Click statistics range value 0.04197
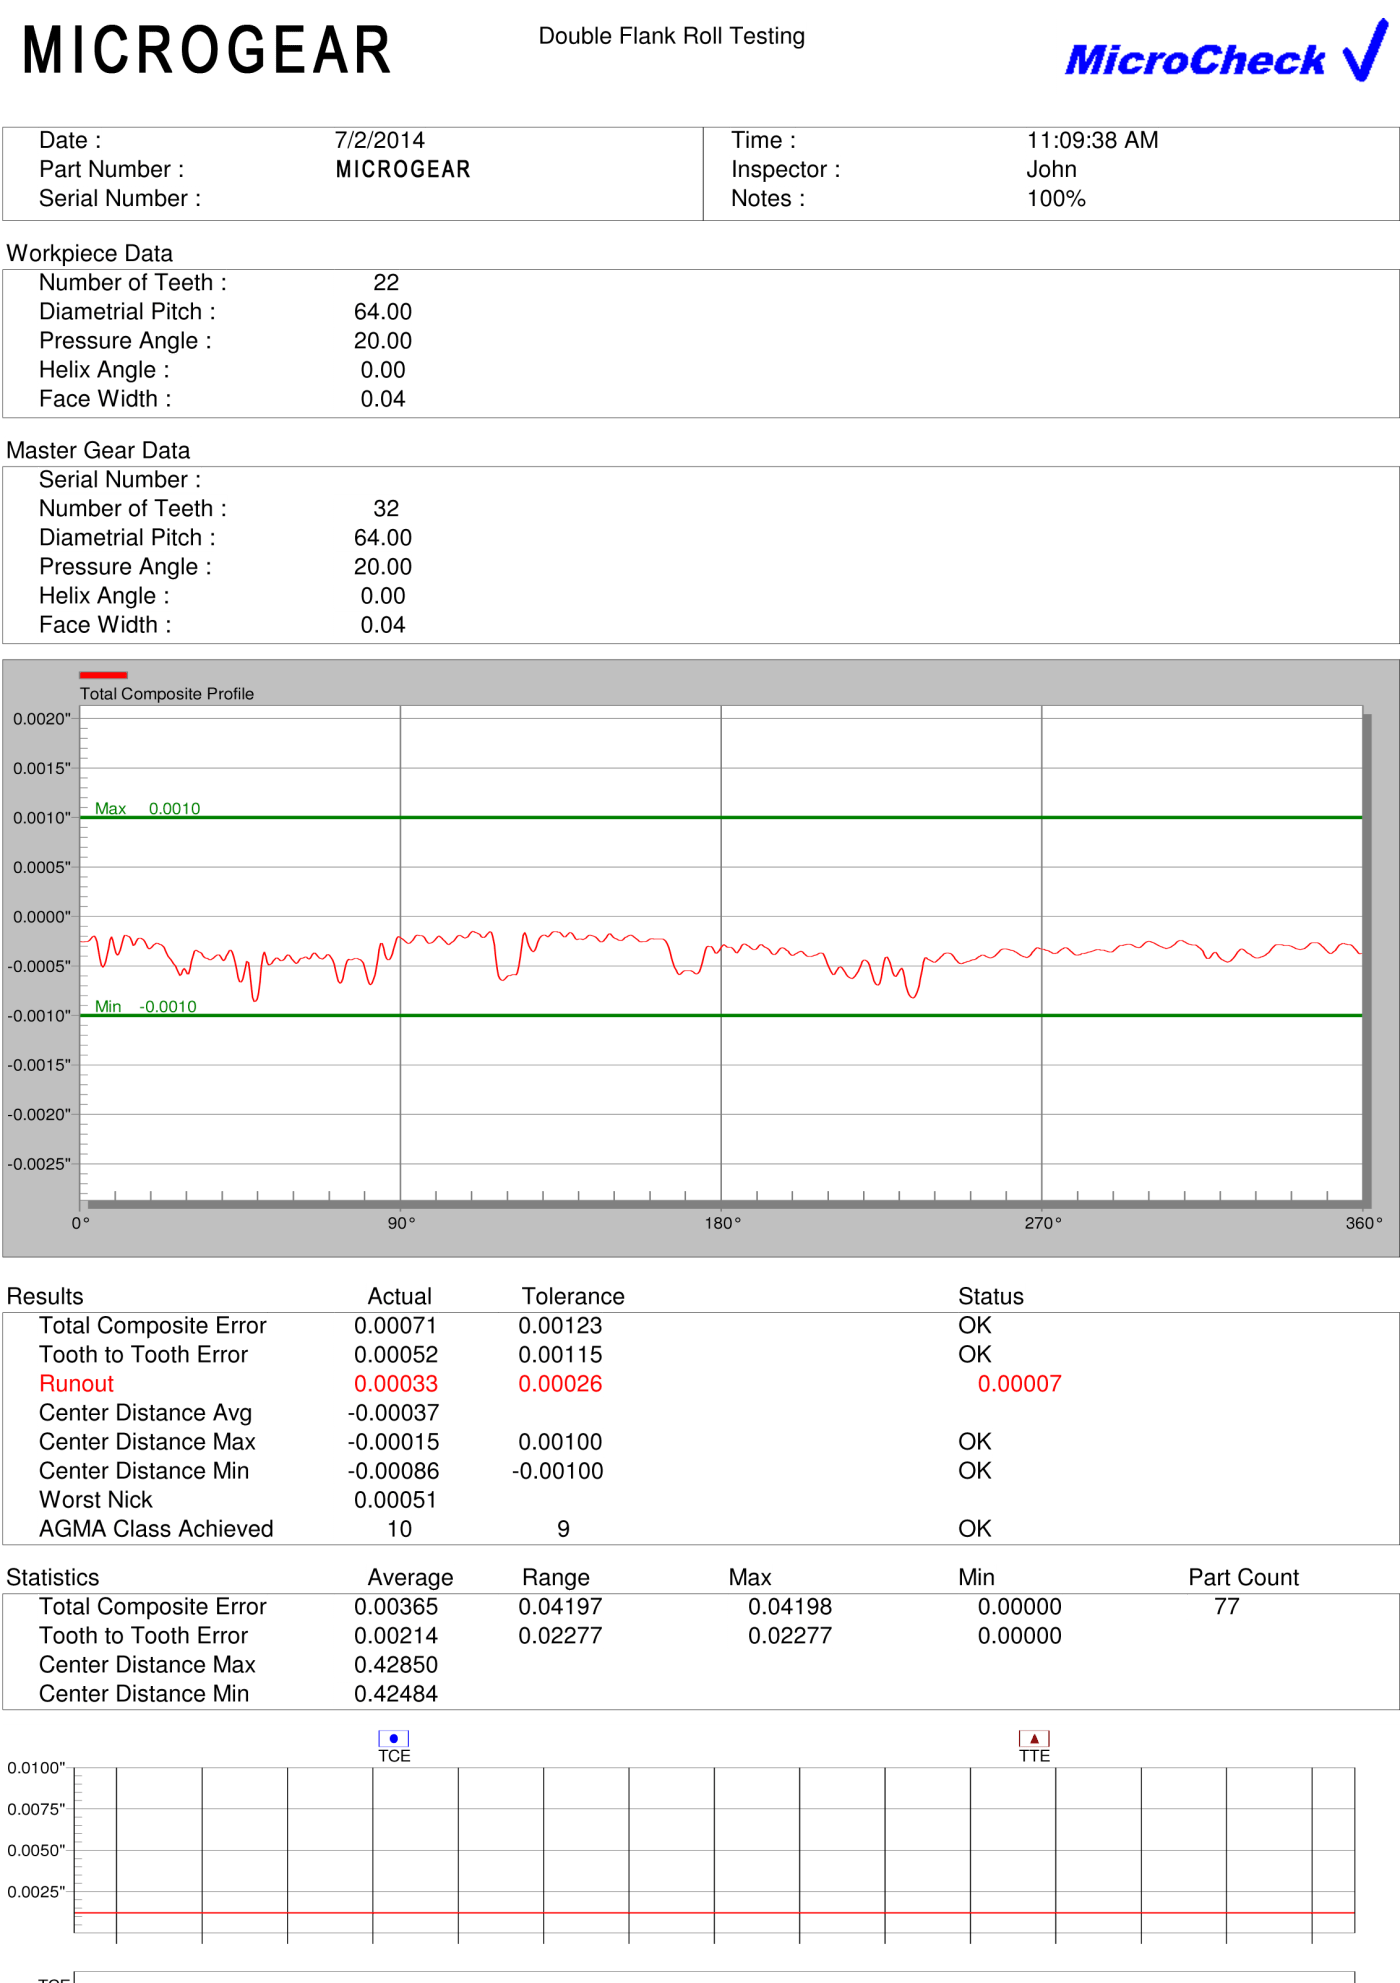 click(x=560, y=1607)
